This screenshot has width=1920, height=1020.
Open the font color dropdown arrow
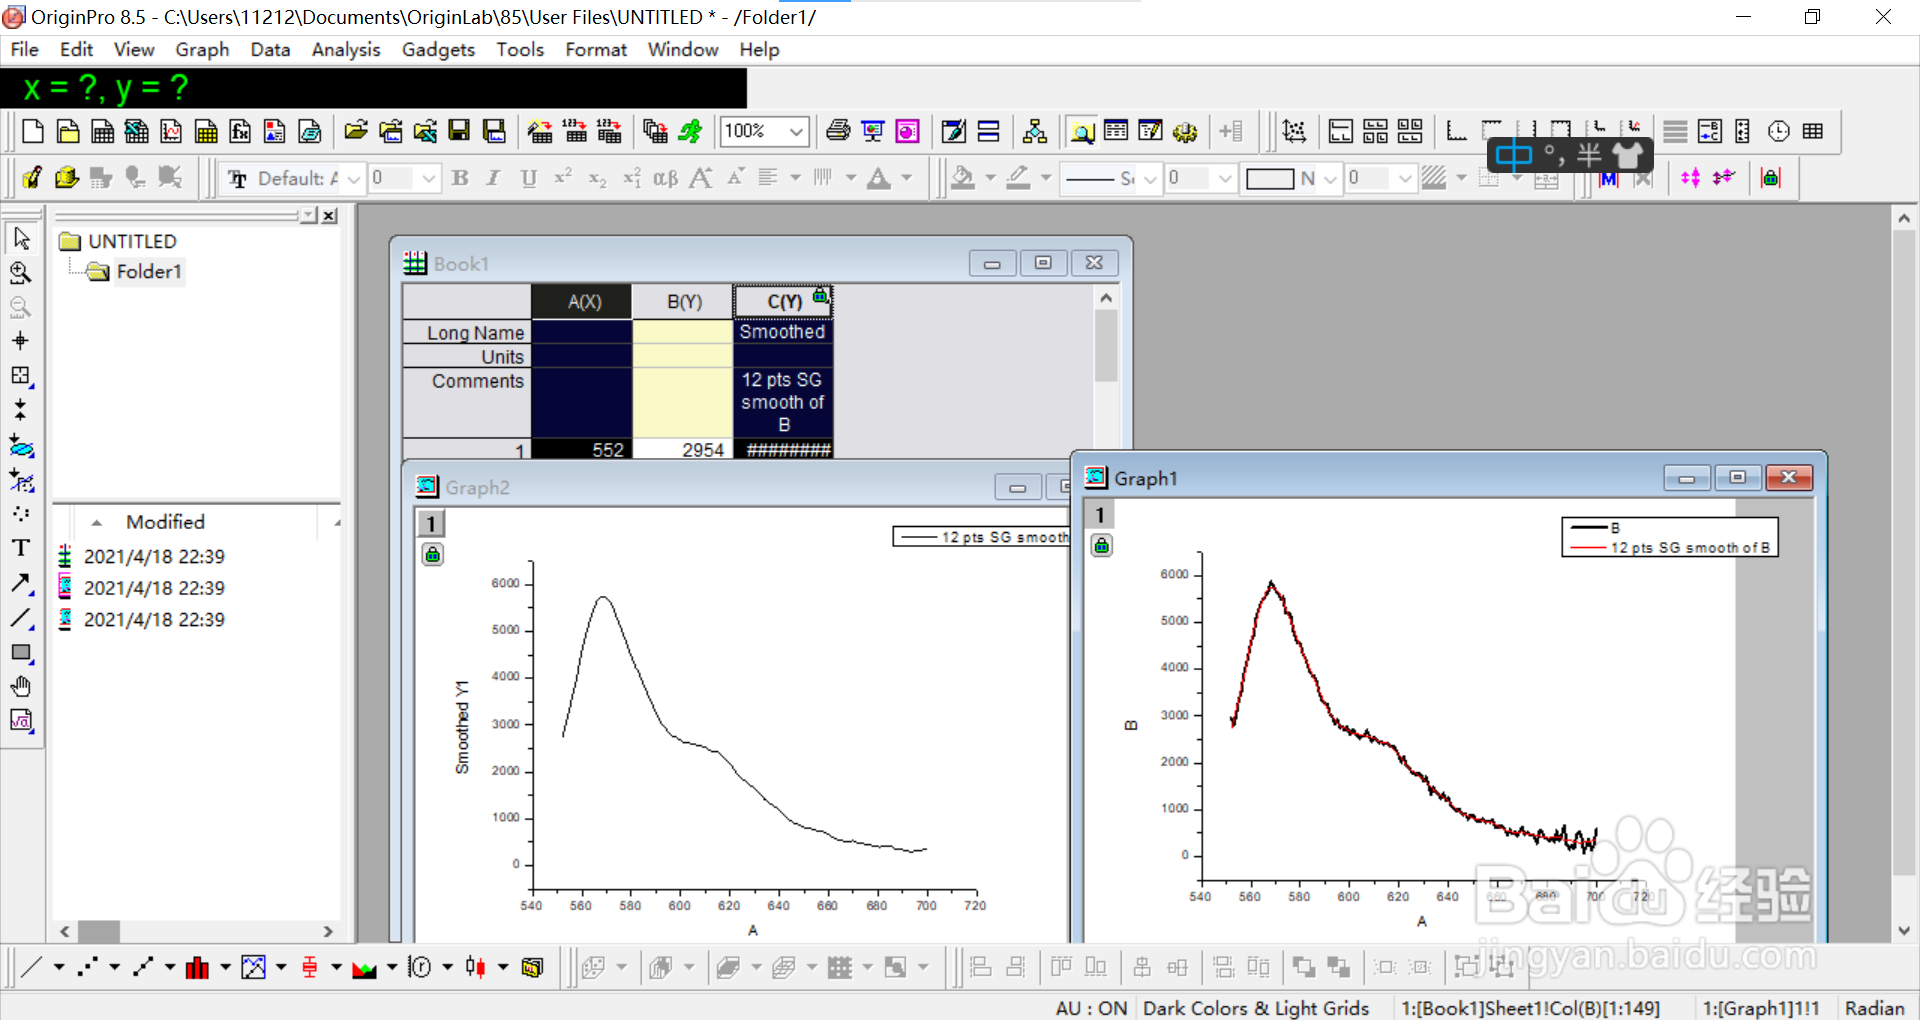click(x=907, y=178)
